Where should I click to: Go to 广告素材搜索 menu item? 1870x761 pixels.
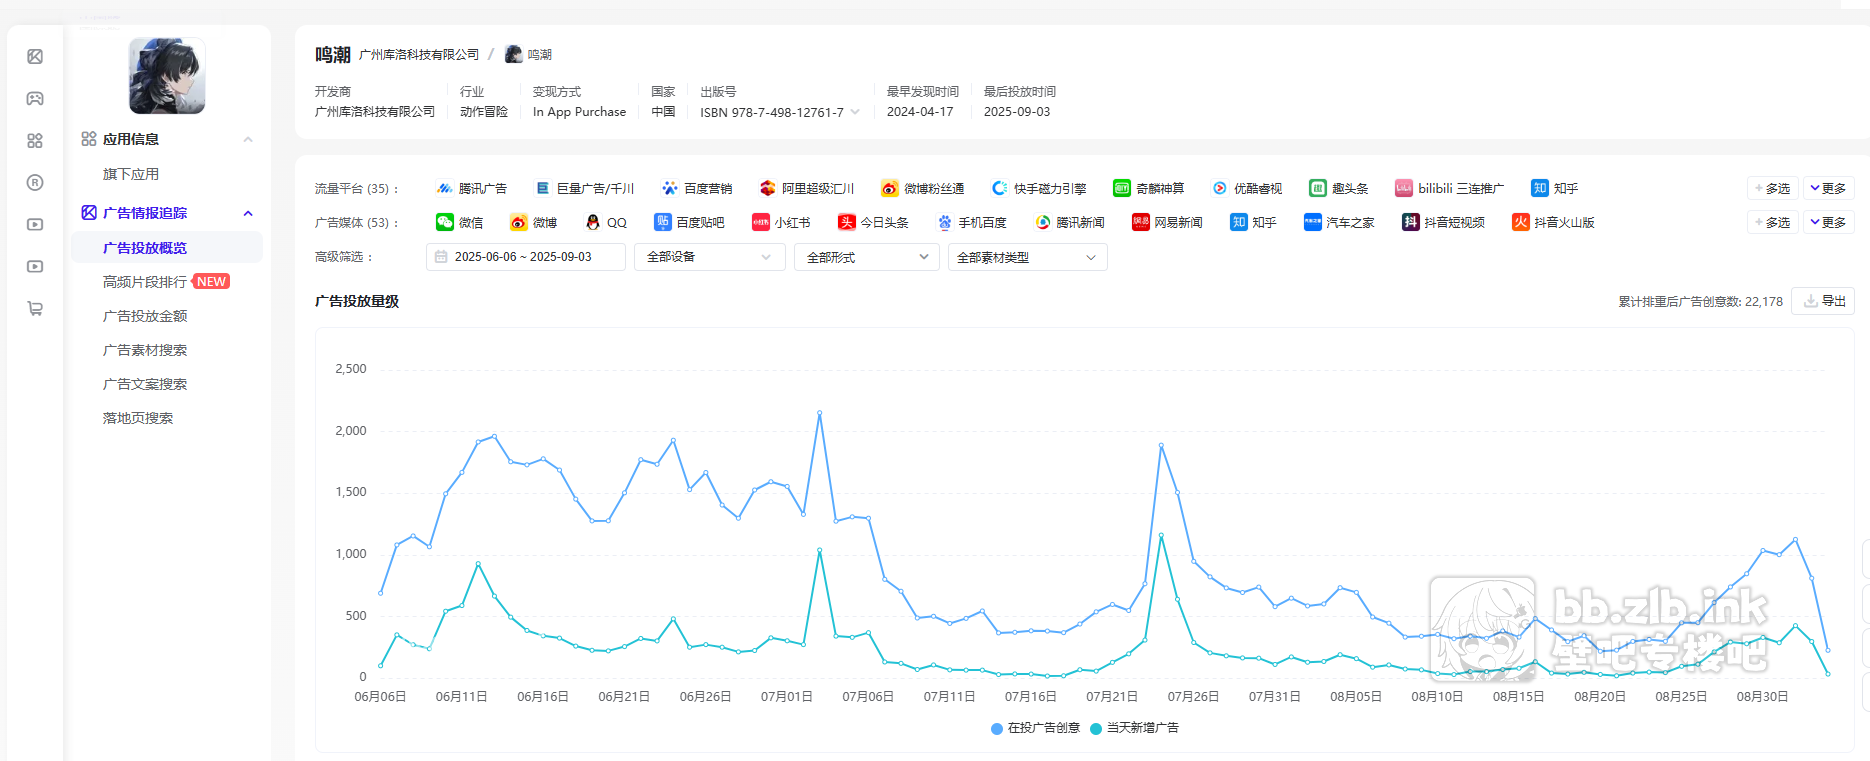[145, 350]
